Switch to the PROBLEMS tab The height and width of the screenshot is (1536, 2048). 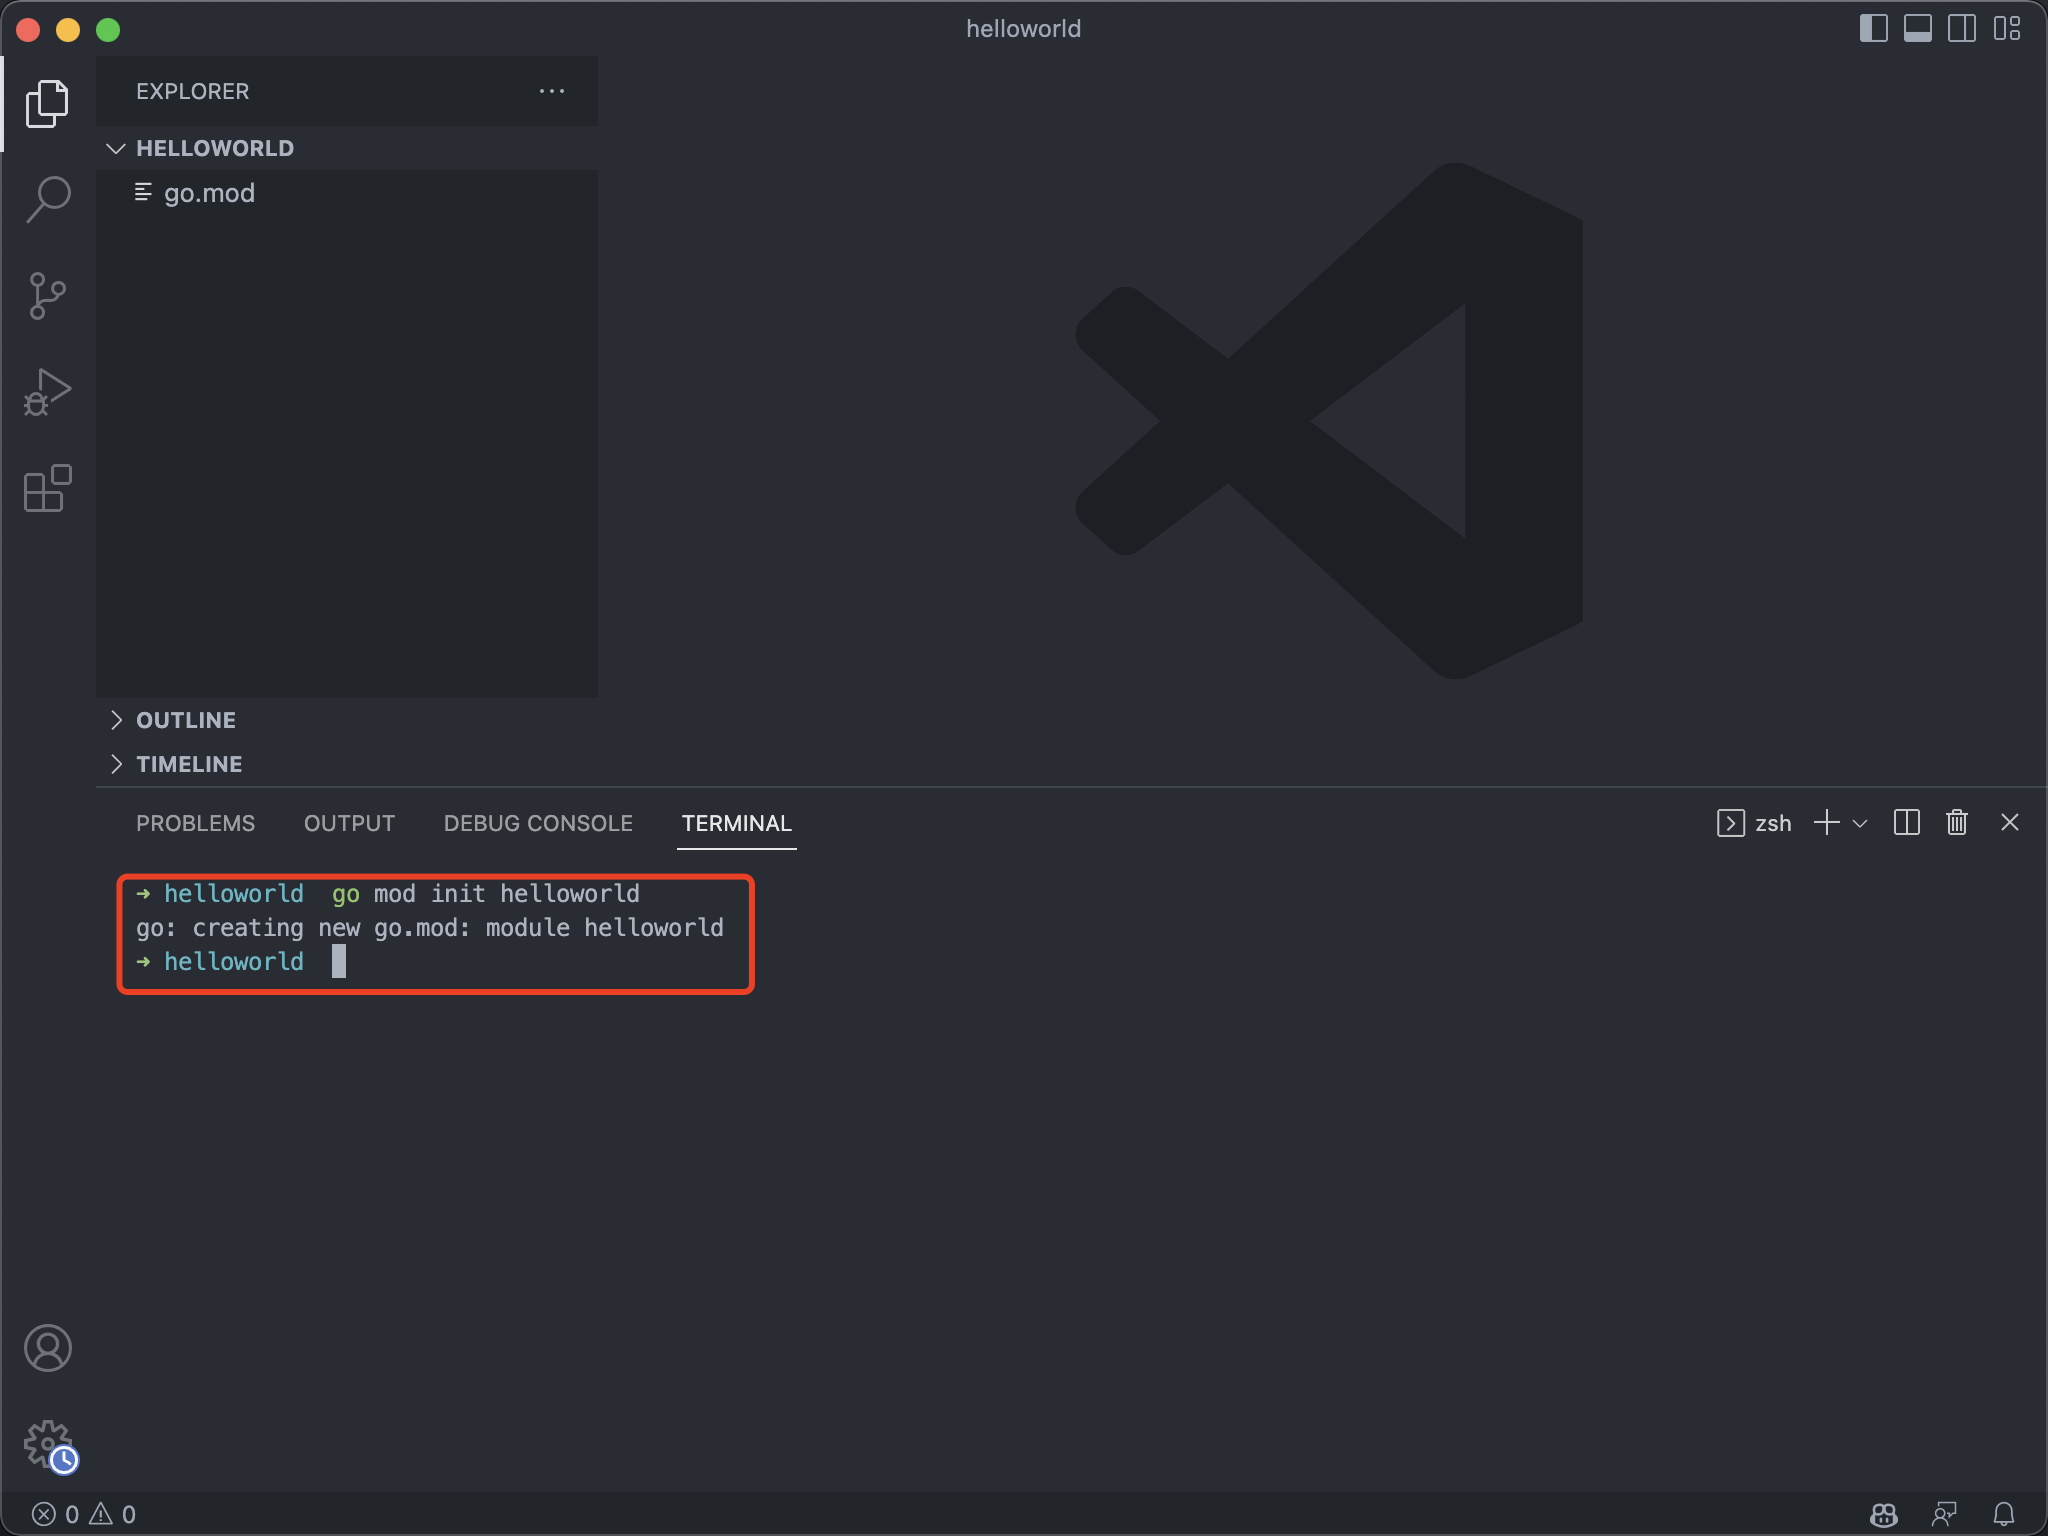(195, 822)
